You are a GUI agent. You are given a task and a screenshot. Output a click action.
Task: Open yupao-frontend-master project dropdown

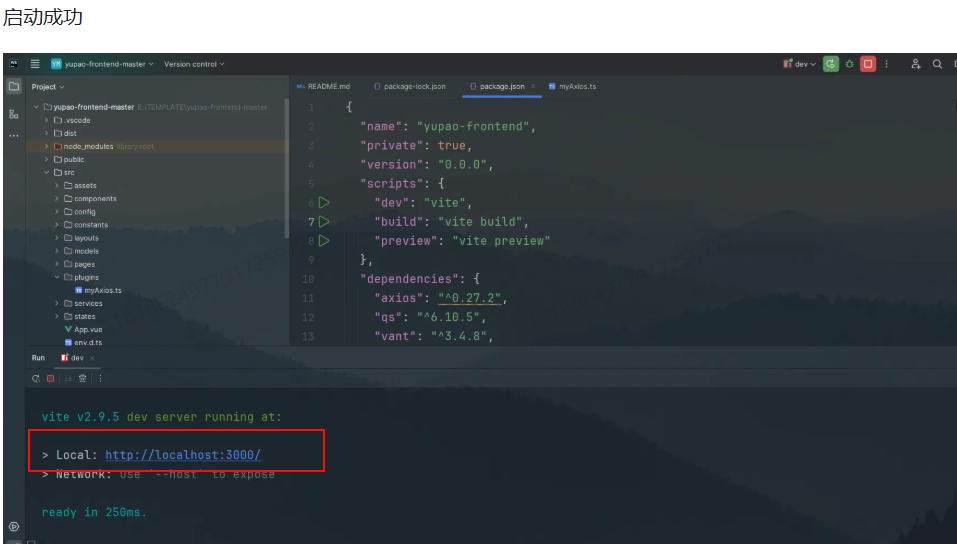coord(103,63)
